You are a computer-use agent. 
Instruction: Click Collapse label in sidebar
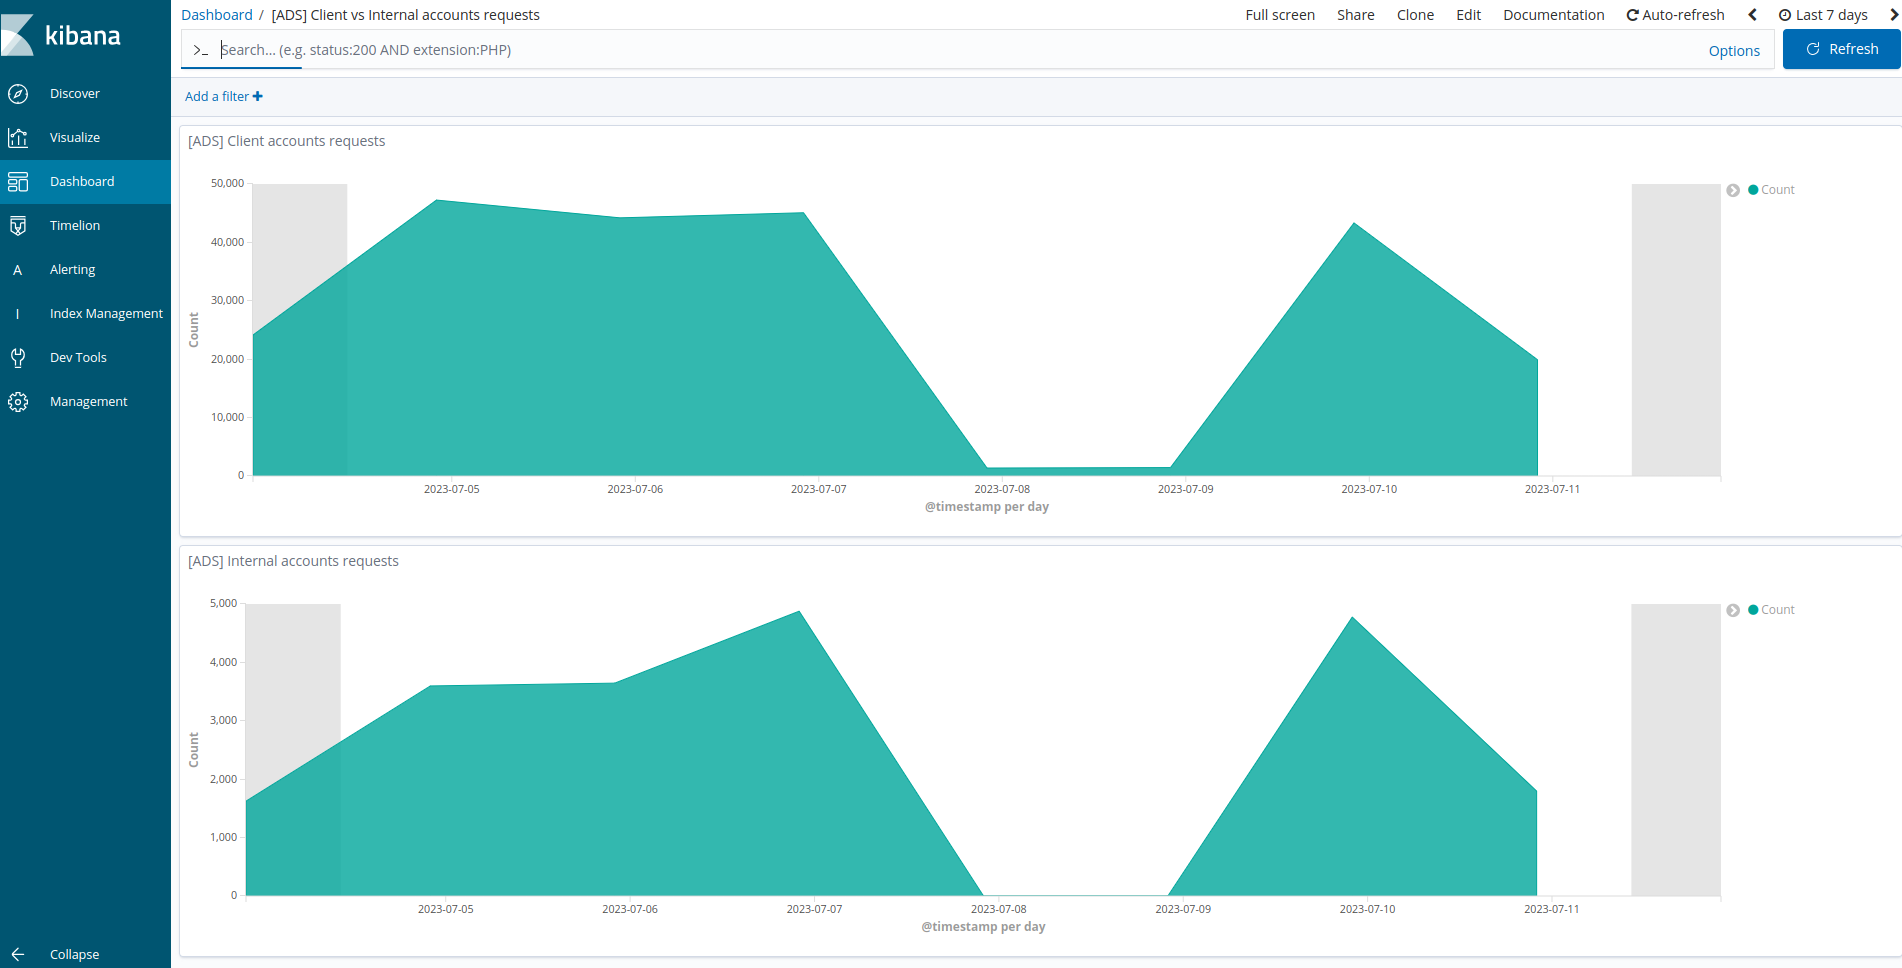click(x=75, y=955)
